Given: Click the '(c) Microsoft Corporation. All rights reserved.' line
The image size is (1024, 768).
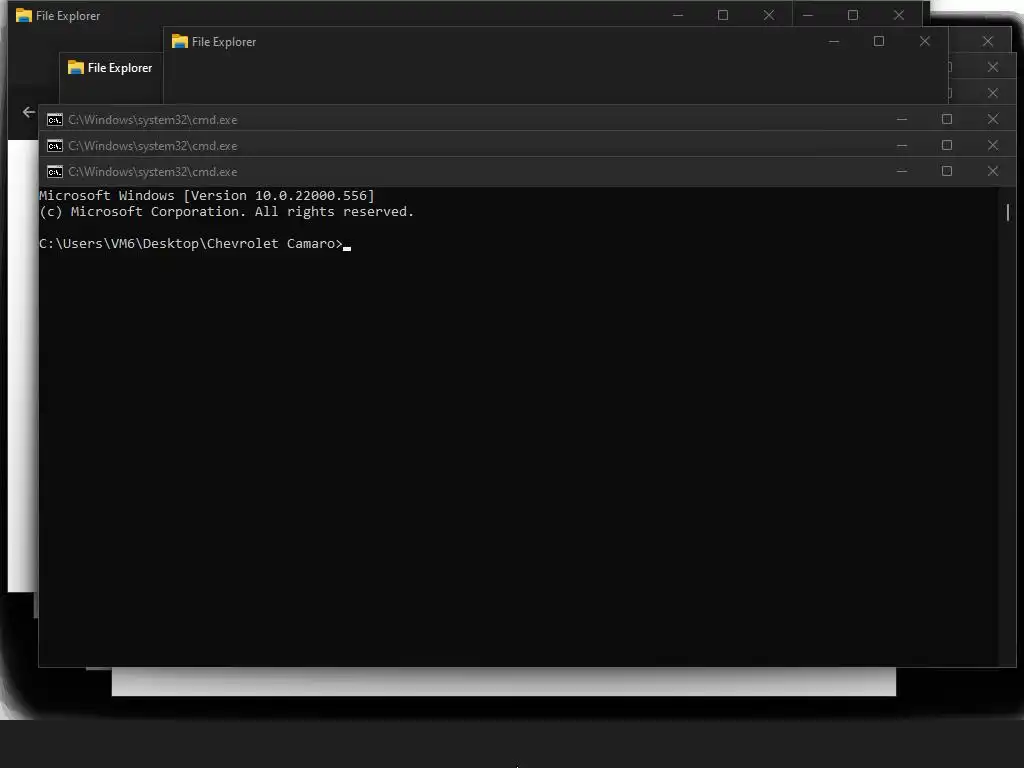Looking at the screenshot, I should [x=227, y=212].
